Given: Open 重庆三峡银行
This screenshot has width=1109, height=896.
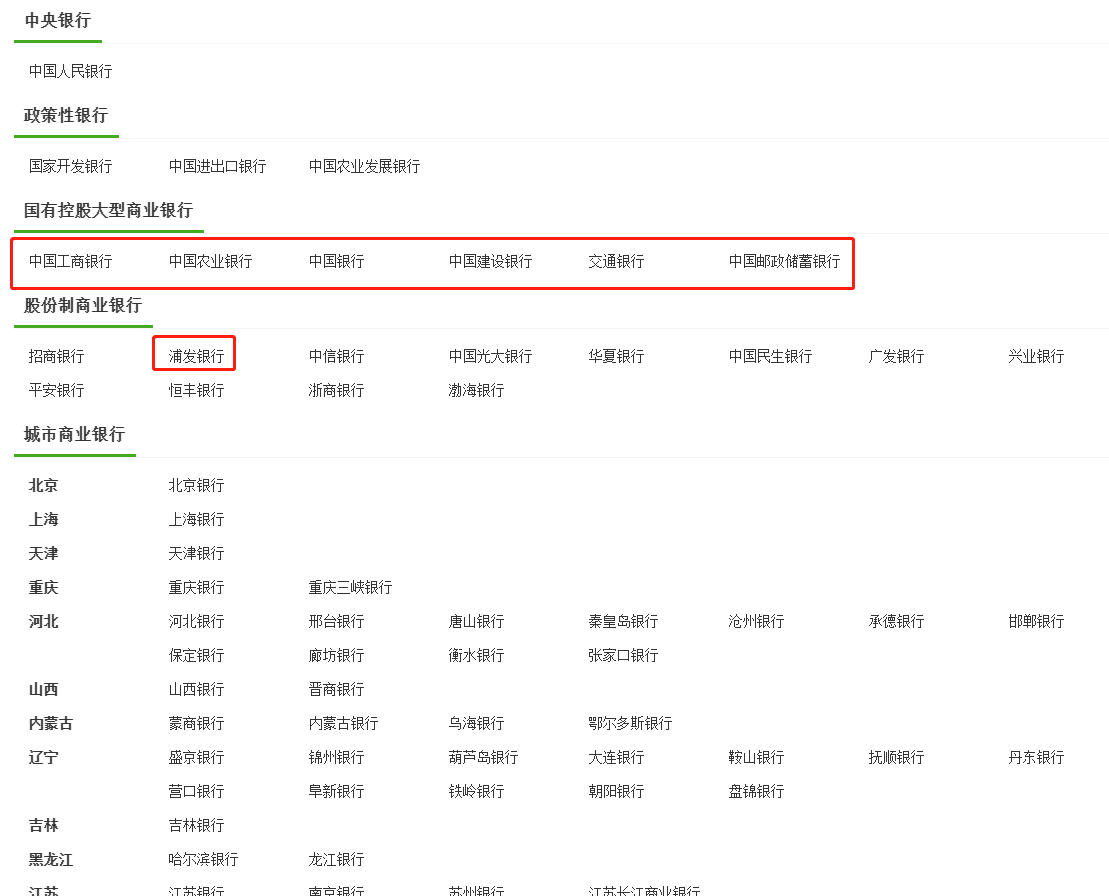Looking at the screenshot, I should [x=350, y=588].
